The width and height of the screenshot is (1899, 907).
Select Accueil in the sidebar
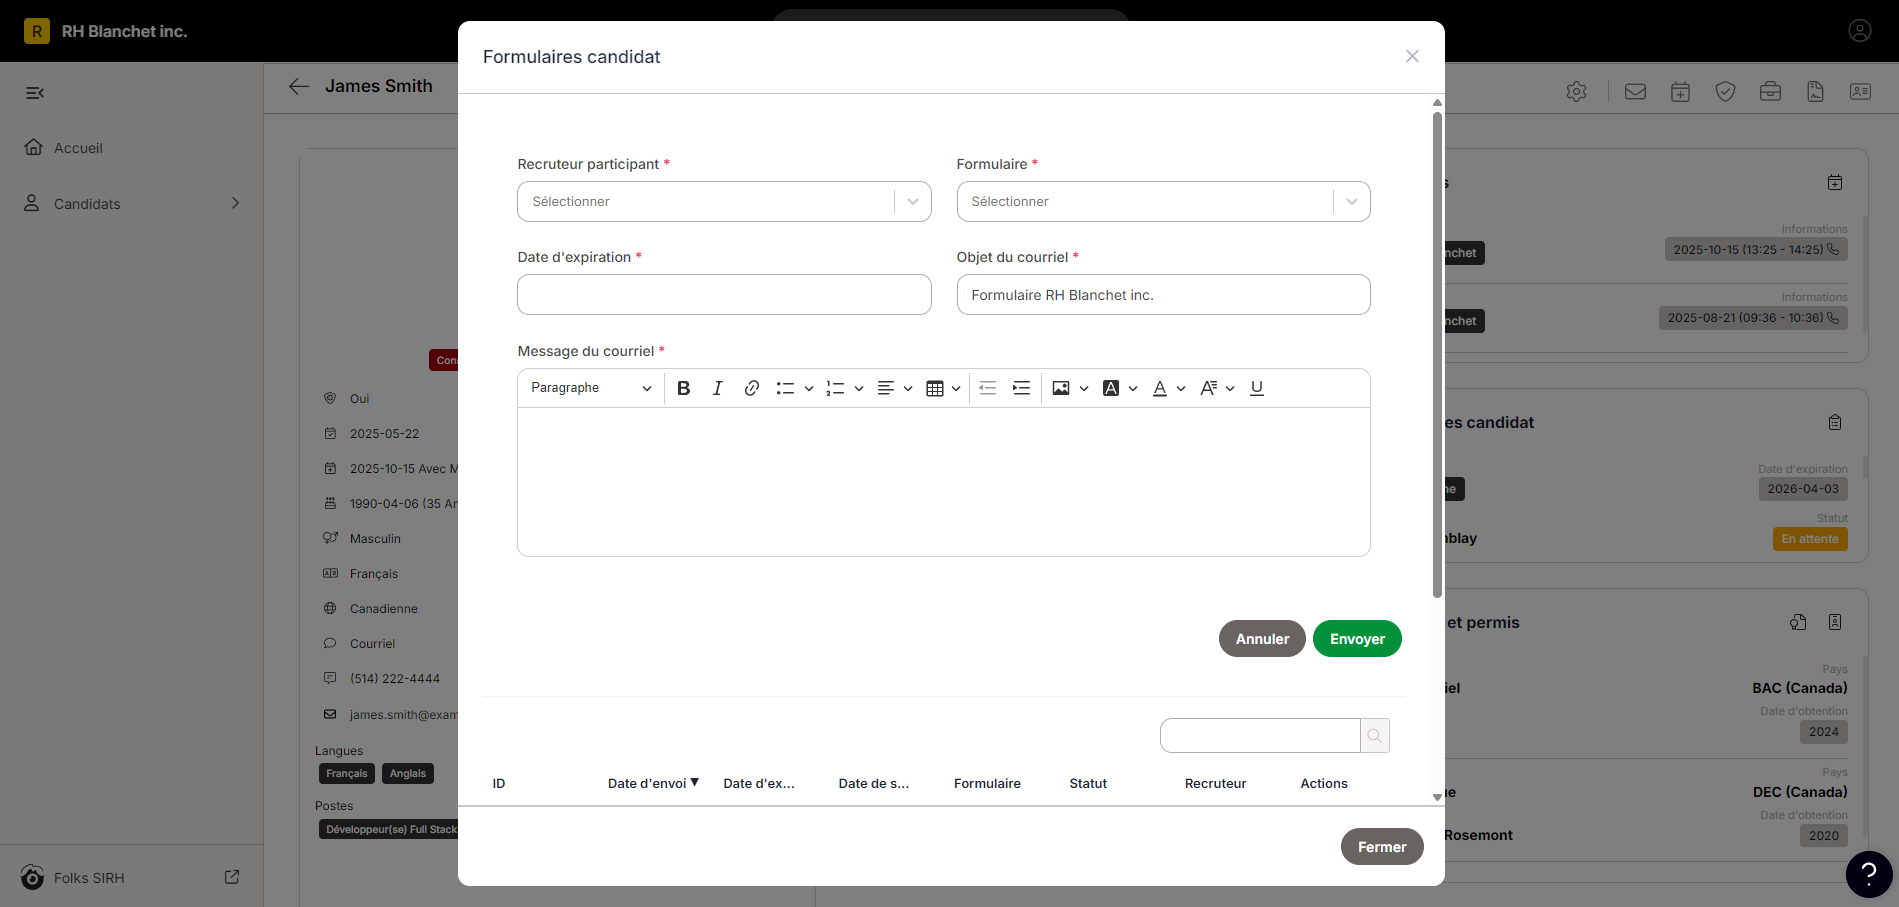78,148
